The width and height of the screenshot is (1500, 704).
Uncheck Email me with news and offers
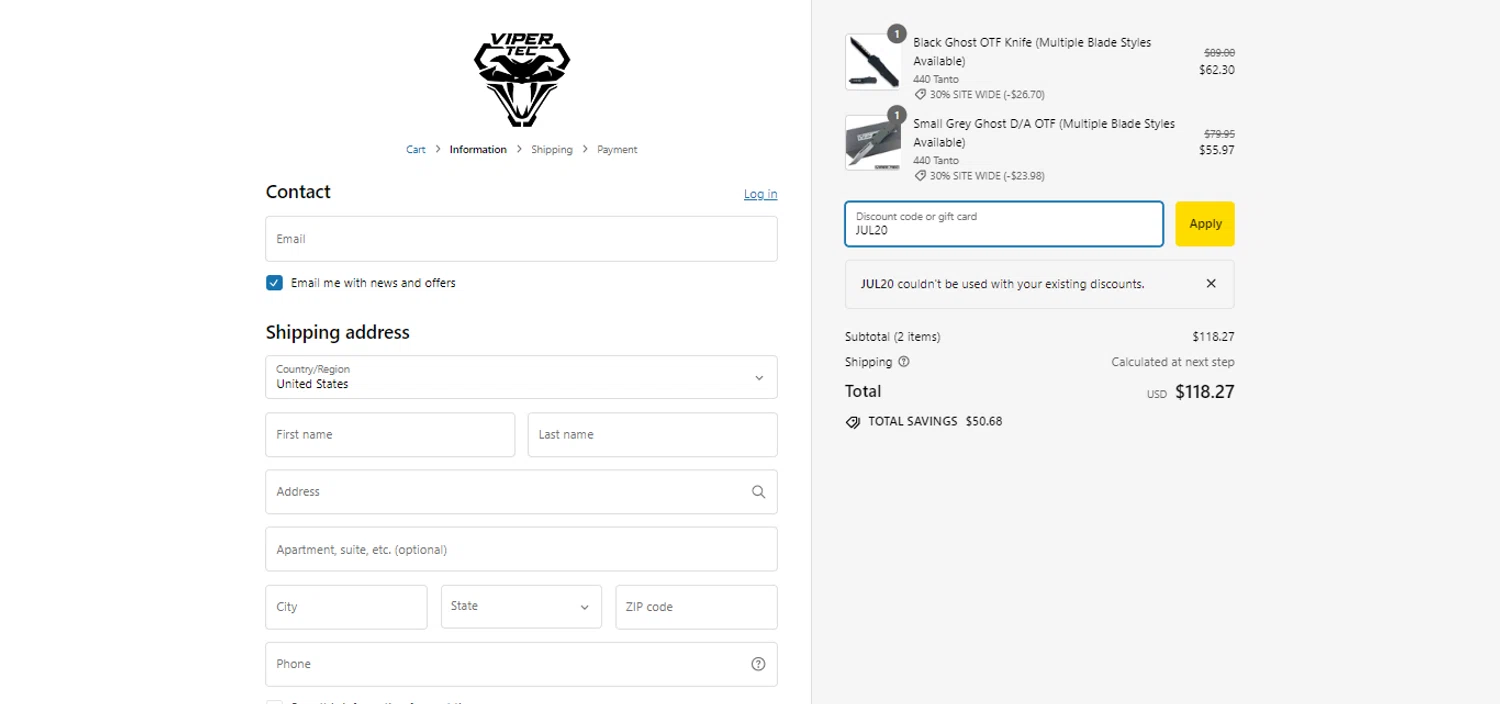[x=275, y=283]
